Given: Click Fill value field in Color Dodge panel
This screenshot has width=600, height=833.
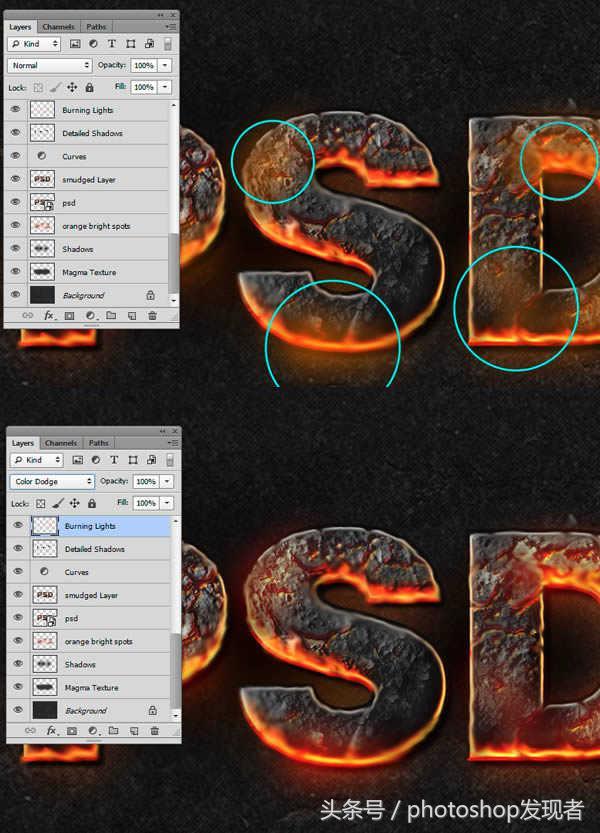Looking at the screenshot, I should pyautogui.click(x=146, y=503).
